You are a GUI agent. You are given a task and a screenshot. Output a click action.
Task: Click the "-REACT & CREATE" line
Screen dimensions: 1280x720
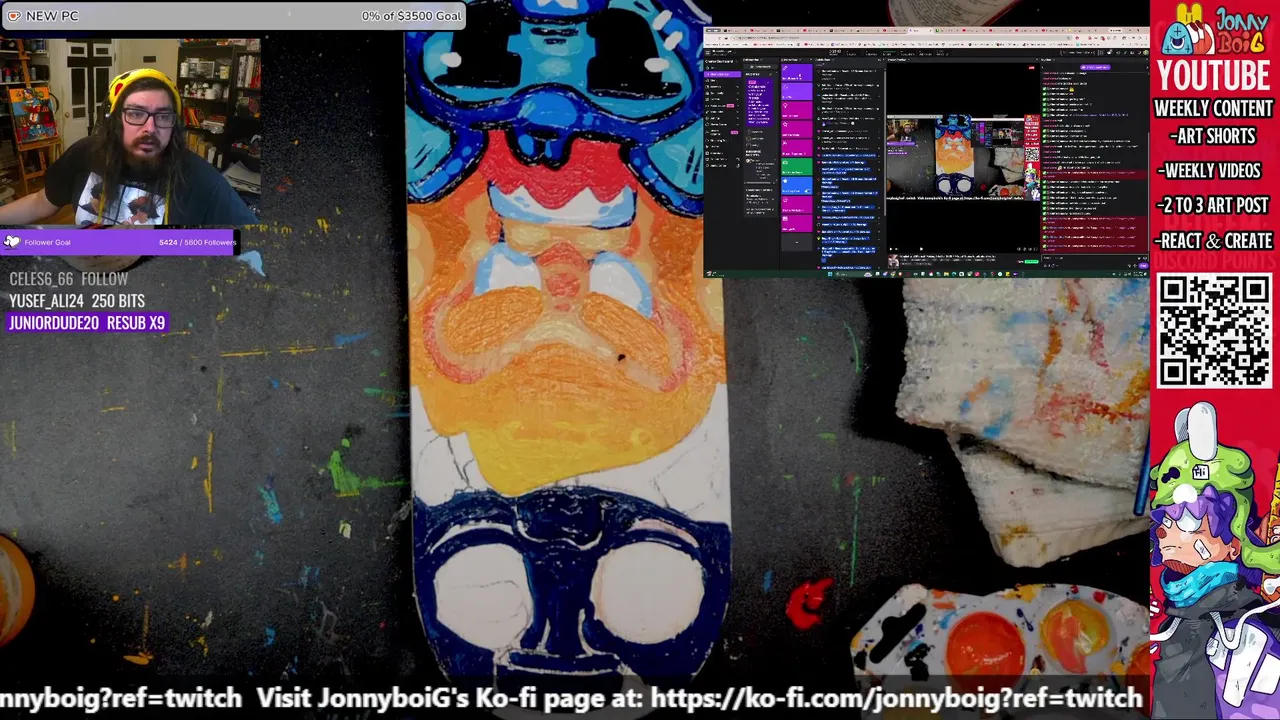(1214, 241)
